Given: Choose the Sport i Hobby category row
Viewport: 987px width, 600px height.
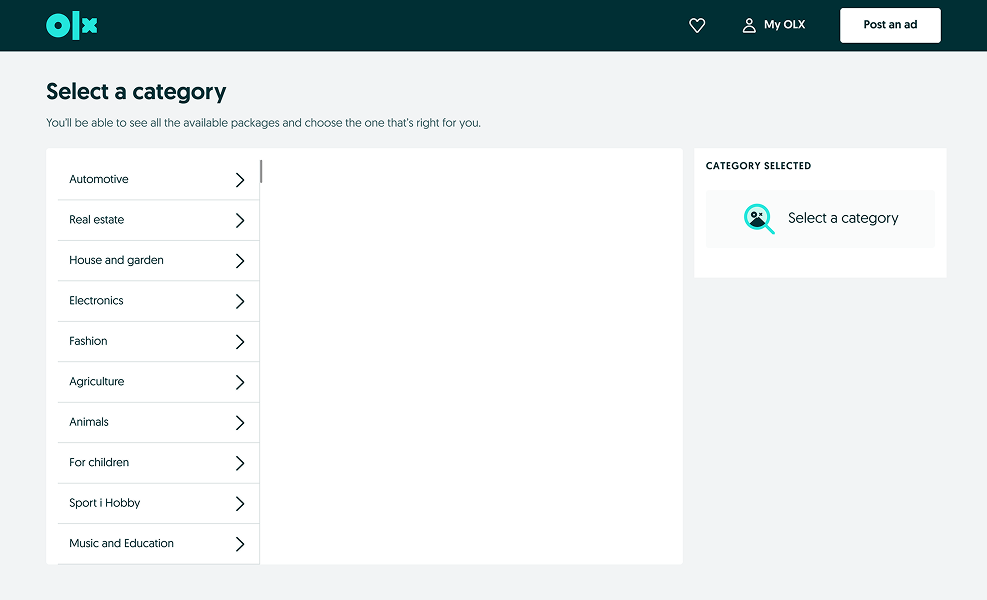Looking at the screenshot, I should click(159, 503).
